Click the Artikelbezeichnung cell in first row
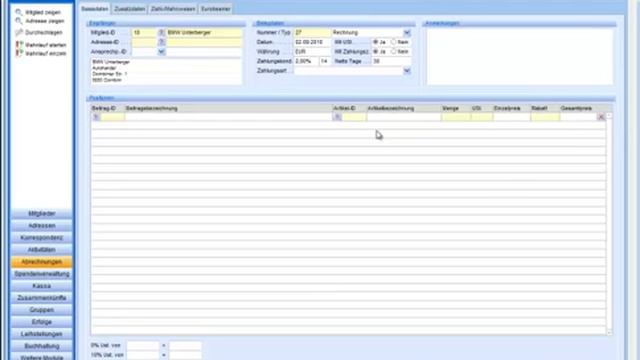Viewport: 640px width, 360px height. [404, 117]
